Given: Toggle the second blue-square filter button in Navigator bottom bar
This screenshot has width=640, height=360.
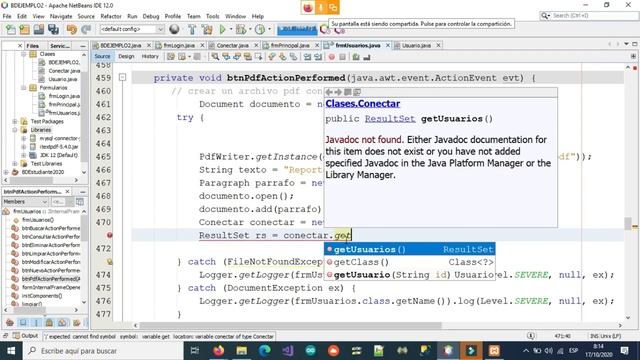Looking at the screenshot, I should pos(23,322).
